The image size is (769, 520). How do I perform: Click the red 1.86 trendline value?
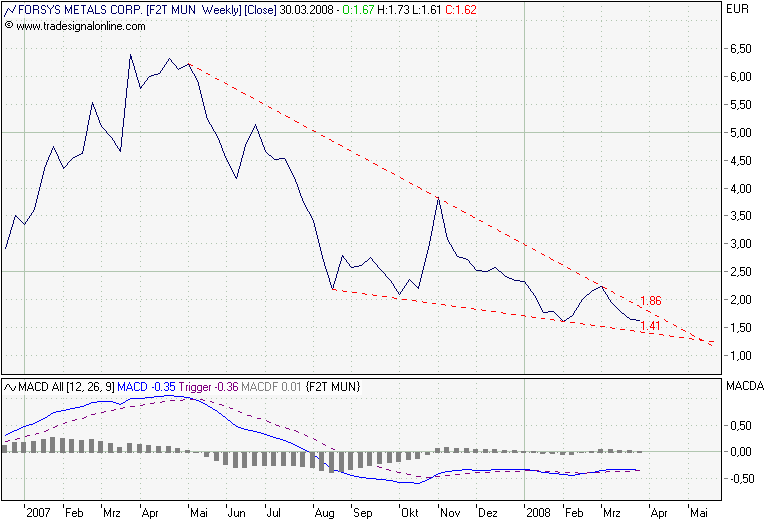[x=651, y=301]
